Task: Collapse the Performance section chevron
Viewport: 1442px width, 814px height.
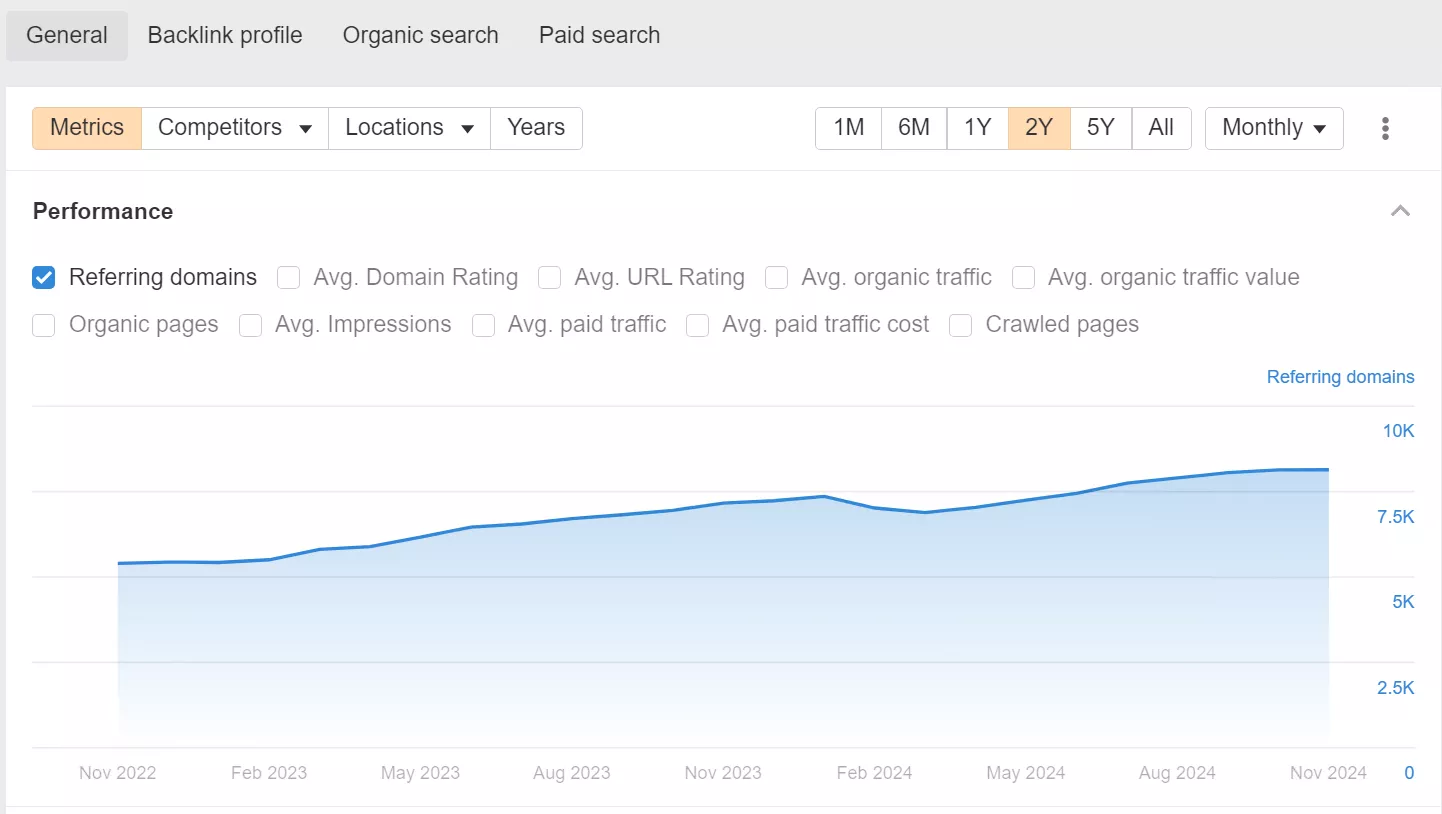Action: click(x=1401, y=211)
